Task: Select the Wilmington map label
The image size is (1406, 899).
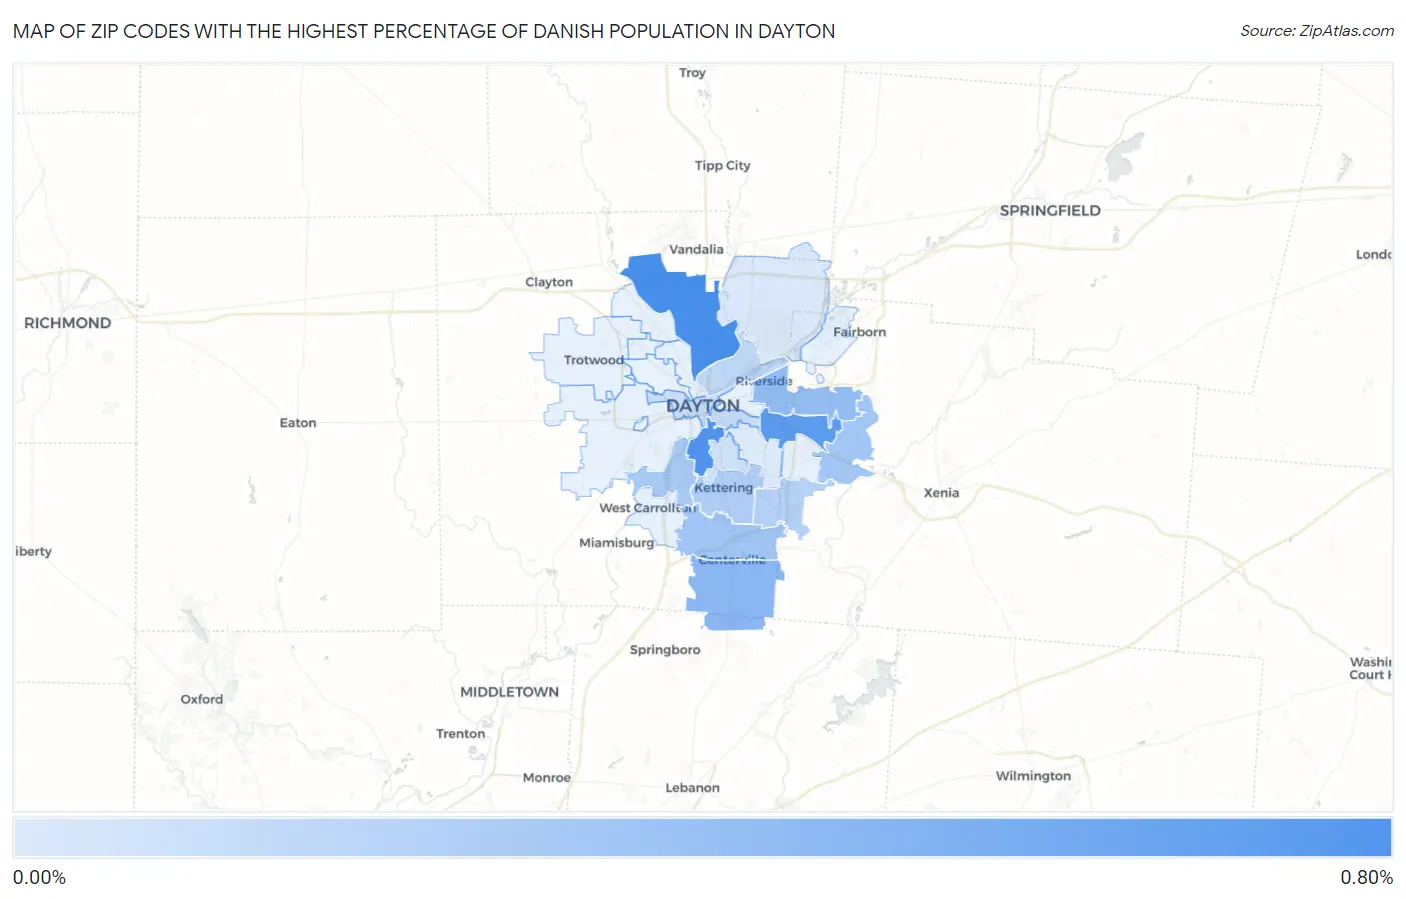Action: tap(1033, 776)
